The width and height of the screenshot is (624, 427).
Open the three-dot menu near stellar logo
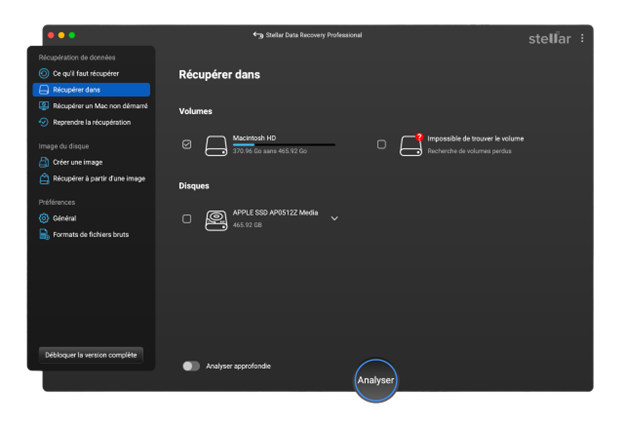coord(582,38)
